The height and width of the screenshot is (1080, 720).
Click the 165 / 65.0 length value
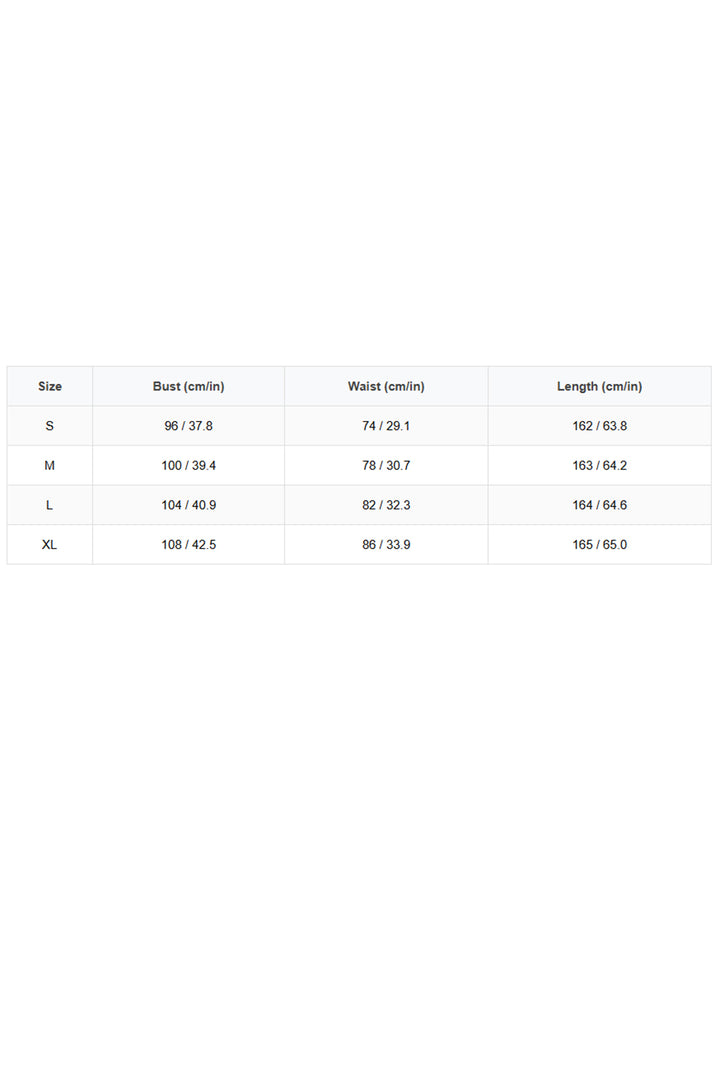coord(599,545)
